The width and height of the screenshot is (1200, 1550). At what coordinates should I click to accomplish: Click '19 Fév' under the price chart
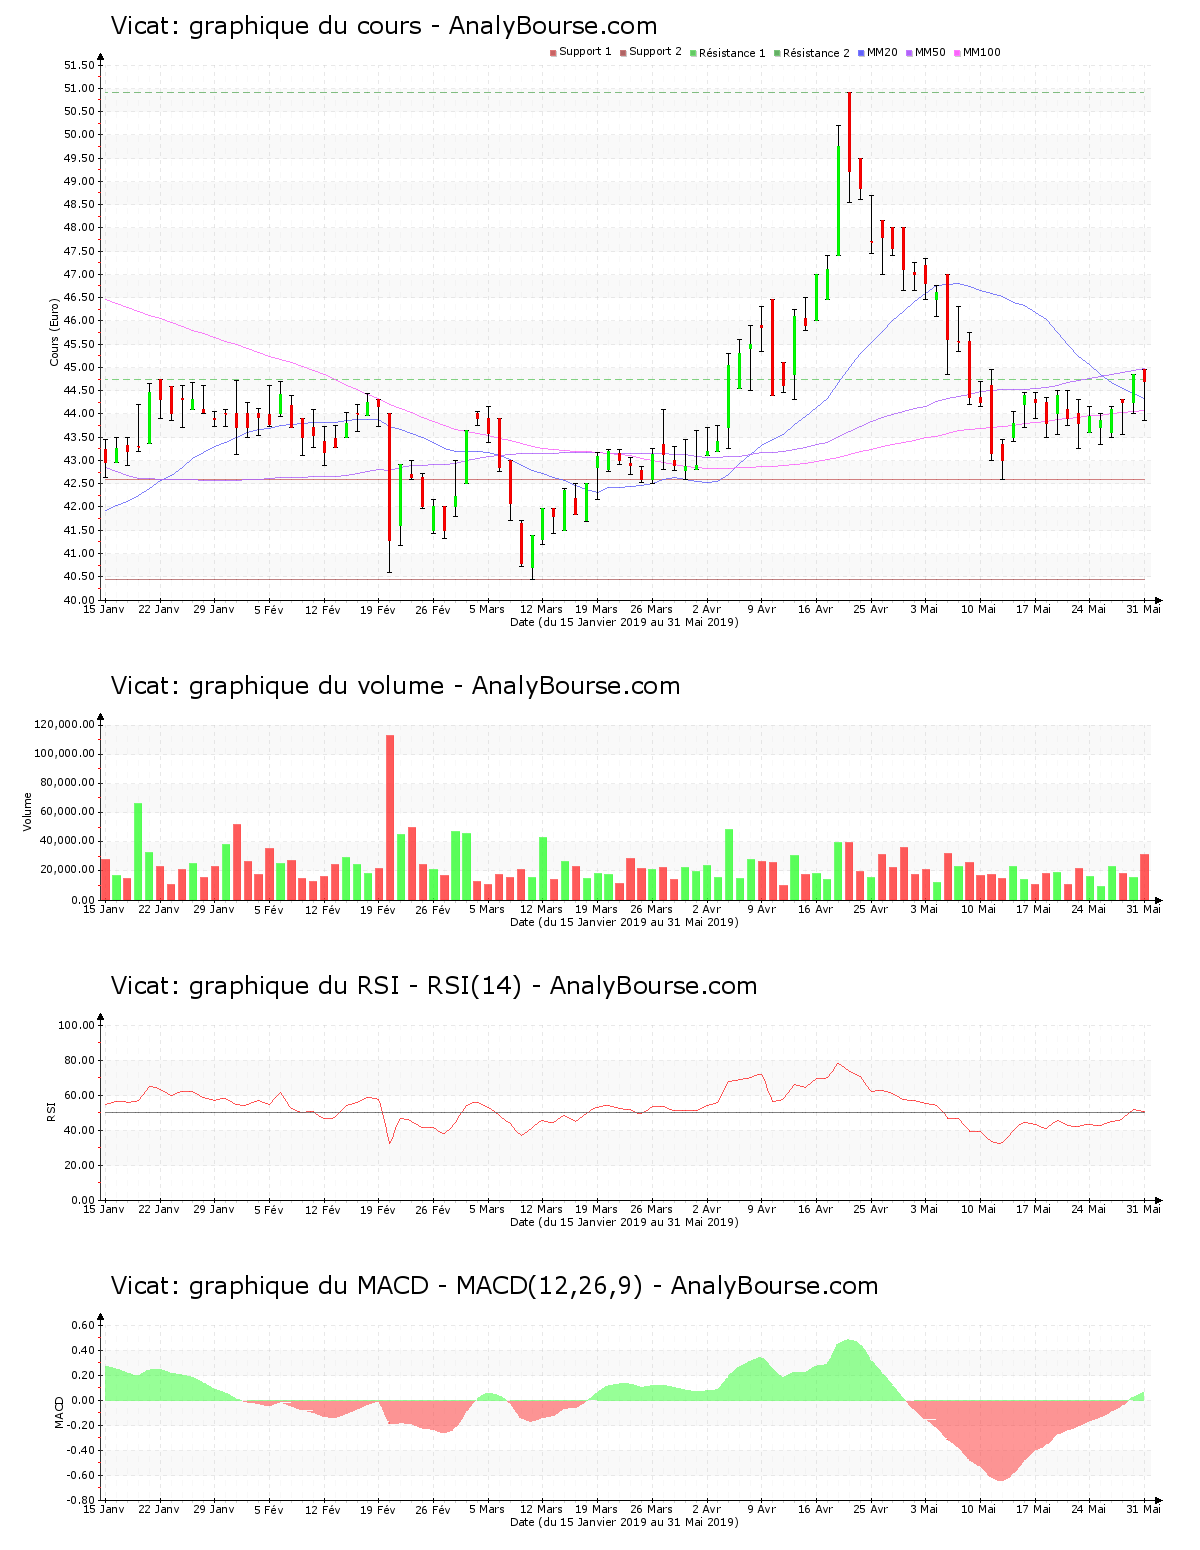point(378,609)
